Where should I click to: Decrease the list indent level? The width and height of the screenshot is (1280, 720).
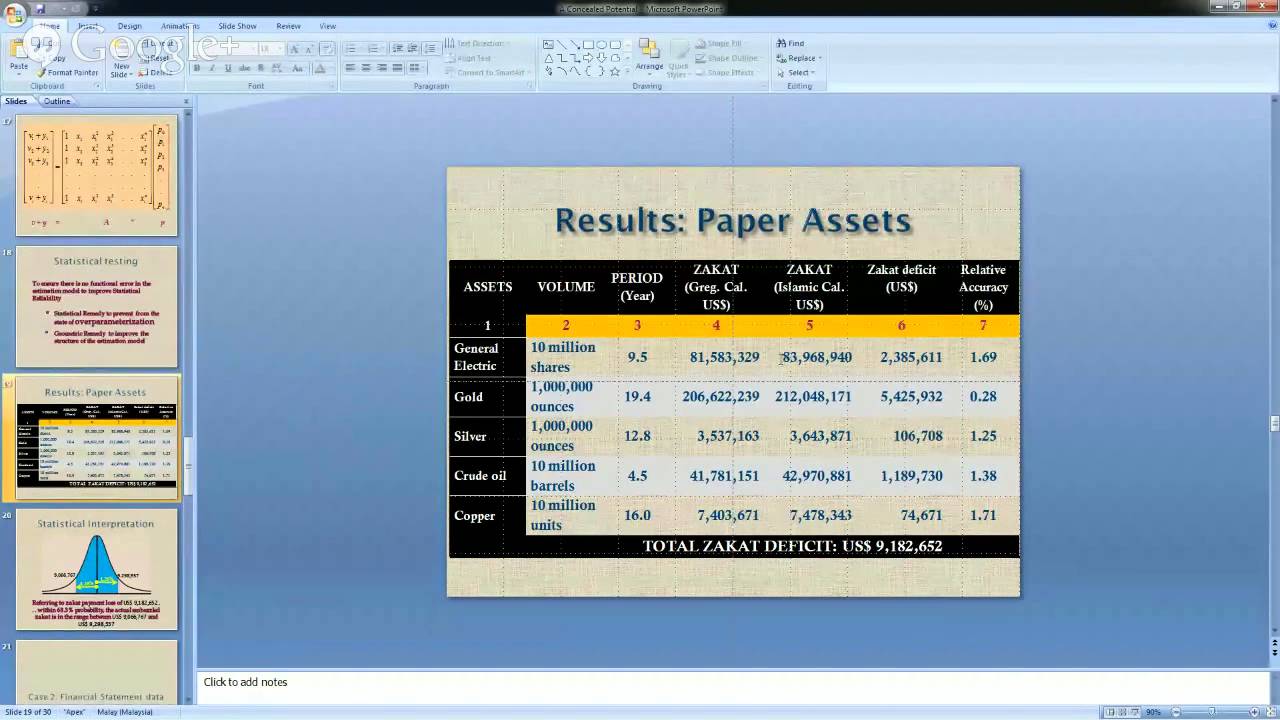(398, 48)
